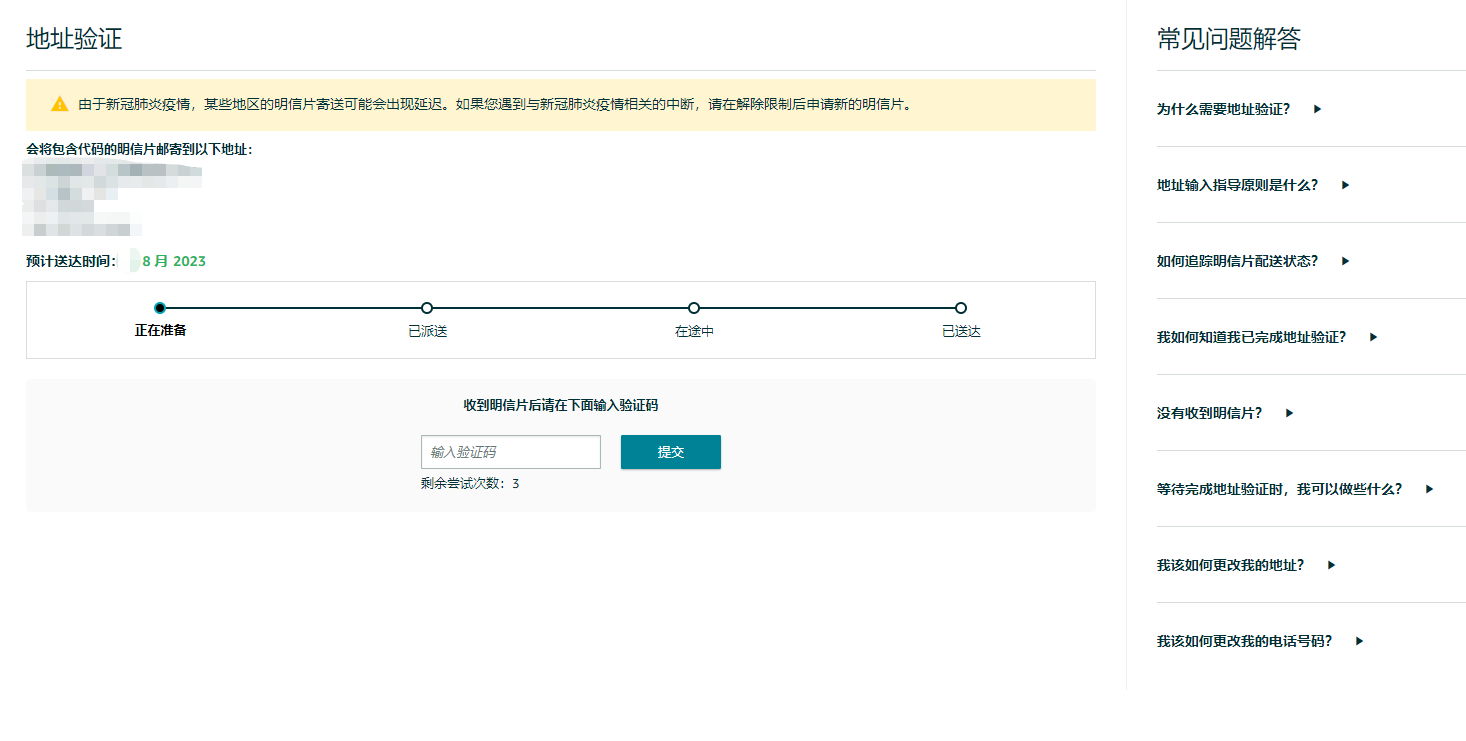Viewport: 1466px width, 741px height.
Task: Expand 如何追踪明信片配送状态? FAQ
Action: click(1253, 261)
